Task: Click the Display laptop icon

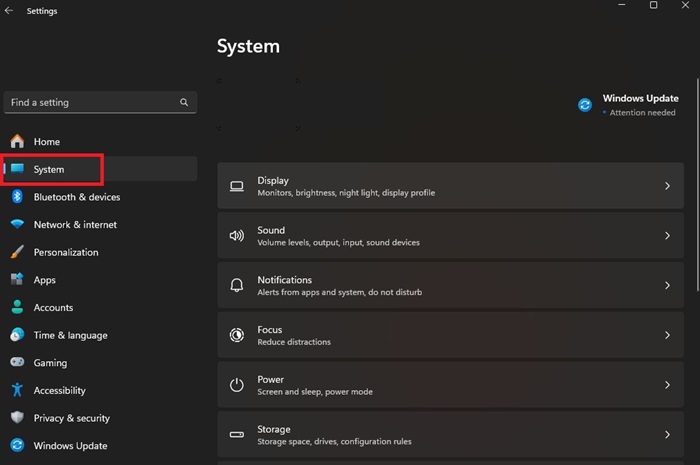Action: [x=237, y=186]
